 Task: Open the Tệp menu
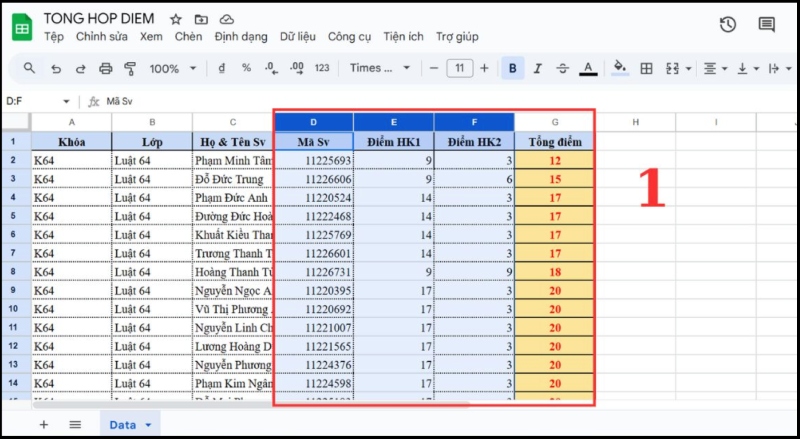tap(54, 37)
